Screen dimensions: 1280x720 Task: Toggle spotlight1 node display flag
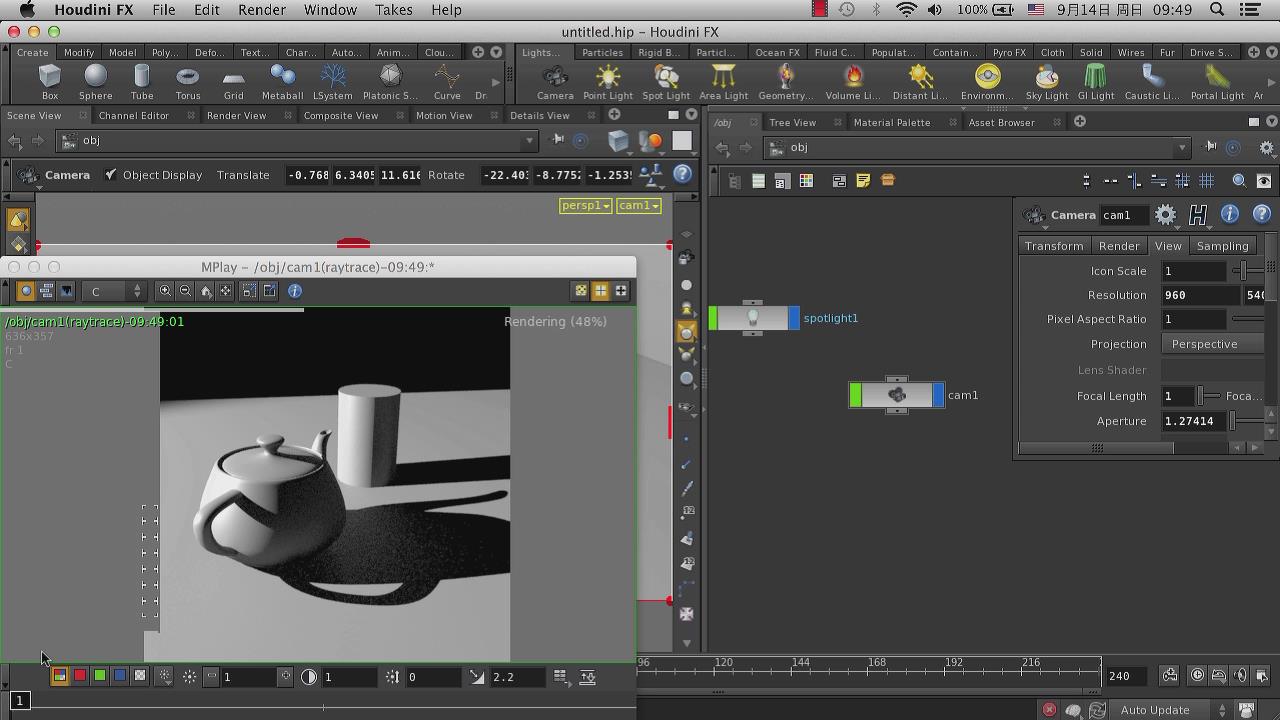(794, 318)
